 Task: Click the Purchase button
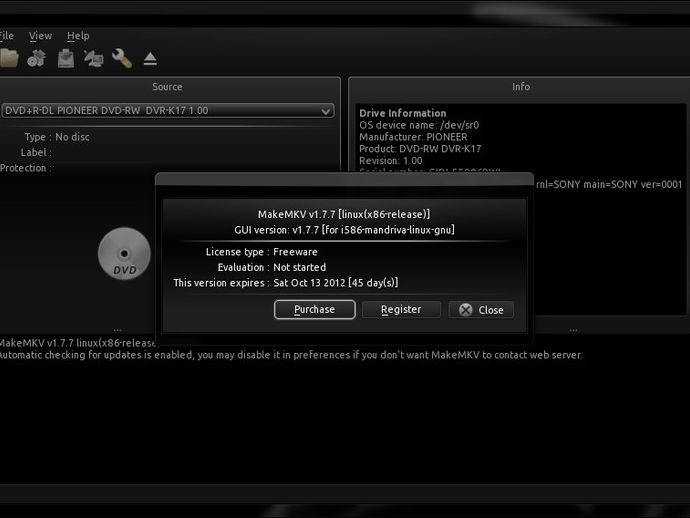click(314, 309)
